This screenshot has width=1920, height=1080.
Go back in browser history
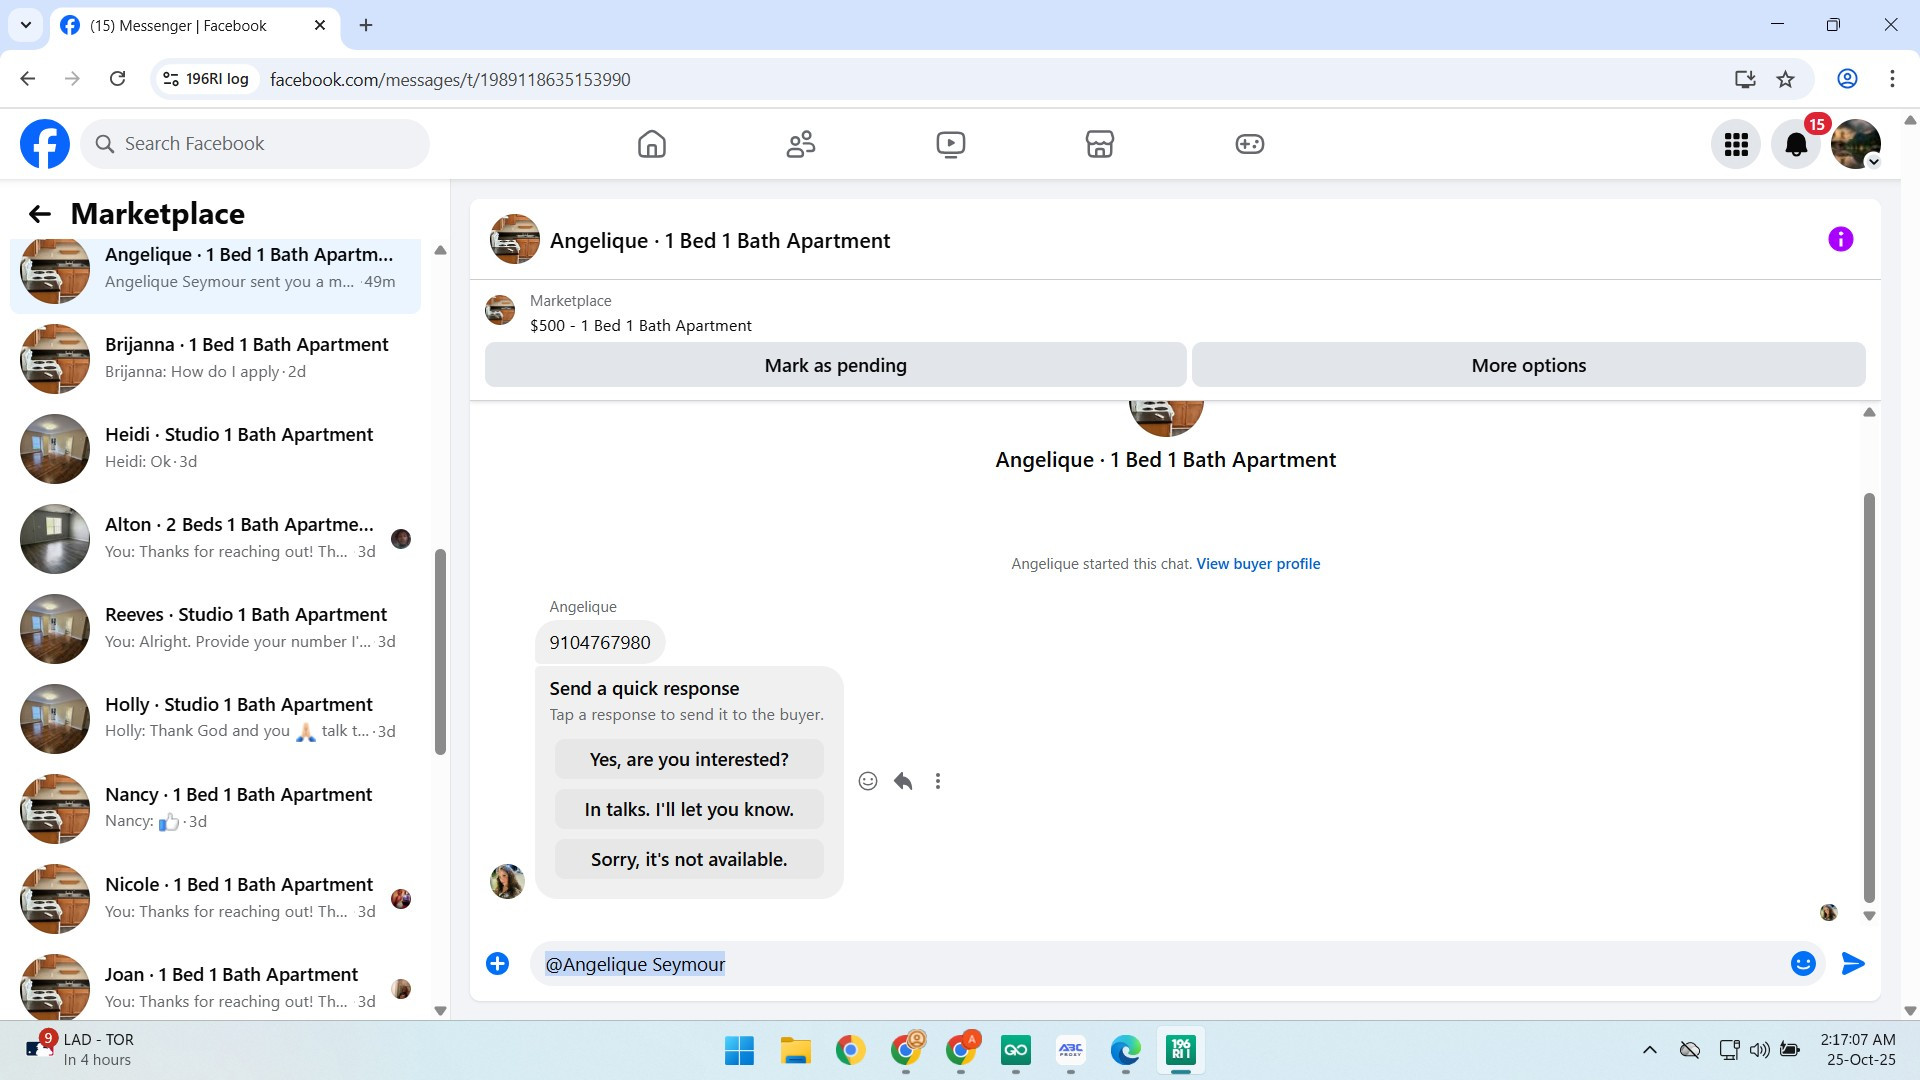pos(28,79)
